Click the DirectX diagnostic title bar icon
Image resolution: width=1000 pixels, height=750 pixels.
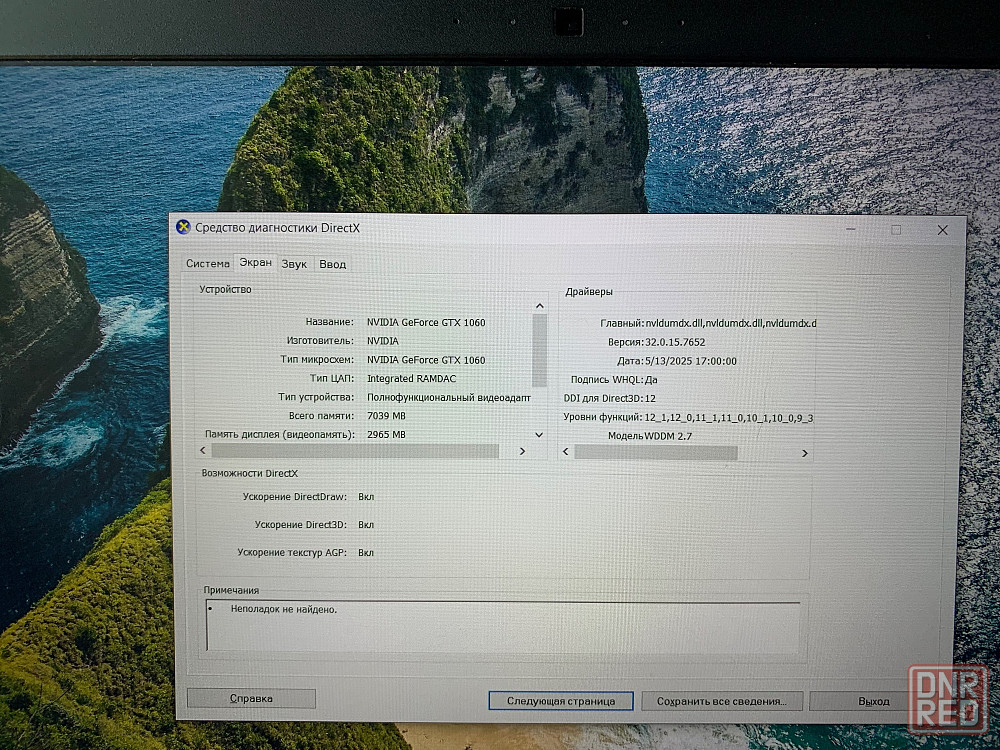[183, 227]
